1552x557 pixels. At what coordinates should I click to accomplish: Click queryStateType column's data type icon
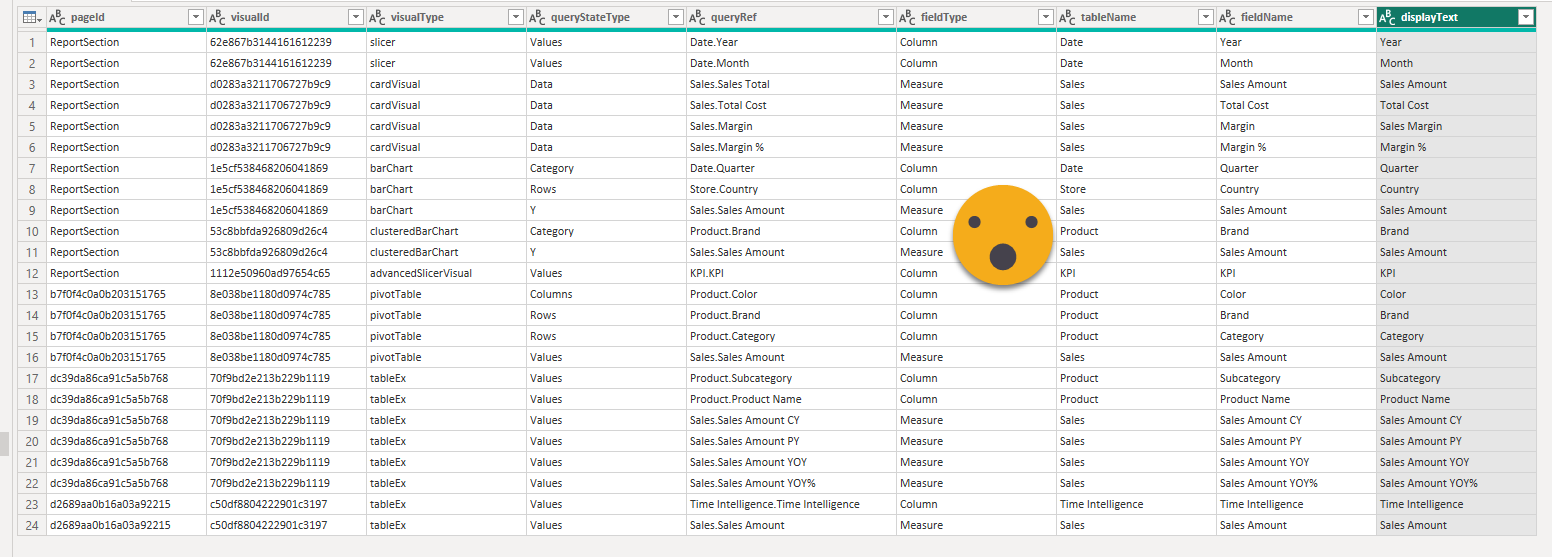click(x=538, y=17)
